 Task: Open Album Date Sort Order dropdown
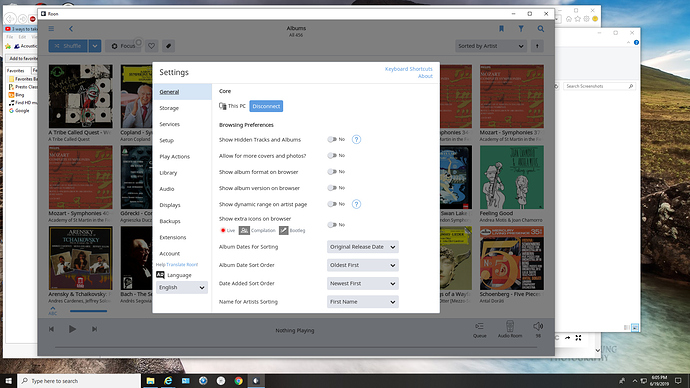point(363,265)
